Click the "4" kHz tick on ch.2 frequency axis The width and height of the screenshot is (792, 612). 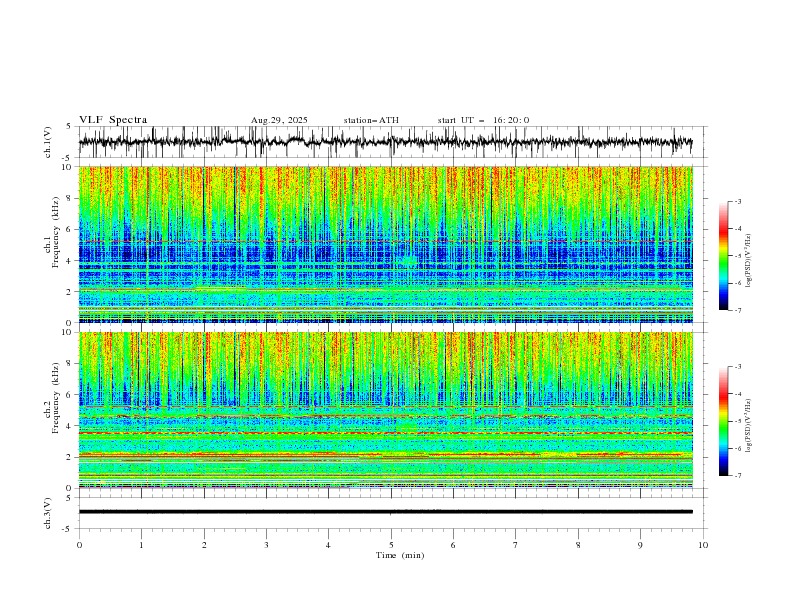click(x=71, y=426)
